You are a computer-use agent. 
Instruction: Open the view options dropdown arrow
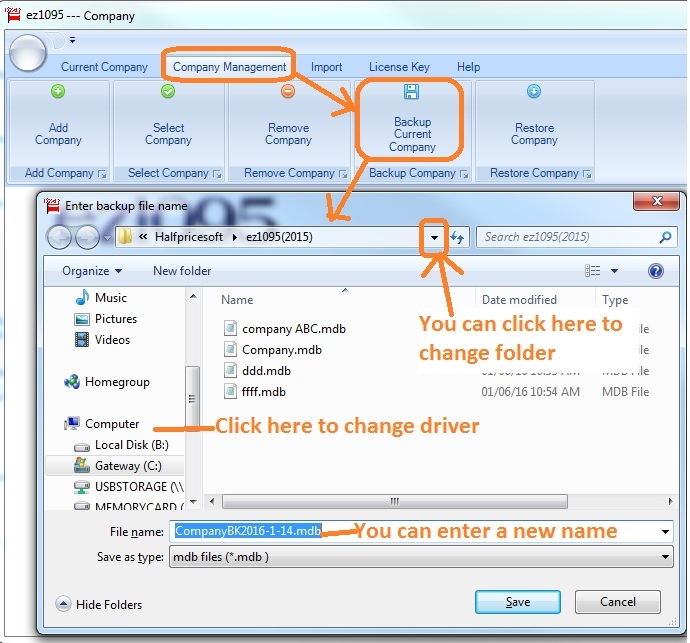[x=614, y=271]
